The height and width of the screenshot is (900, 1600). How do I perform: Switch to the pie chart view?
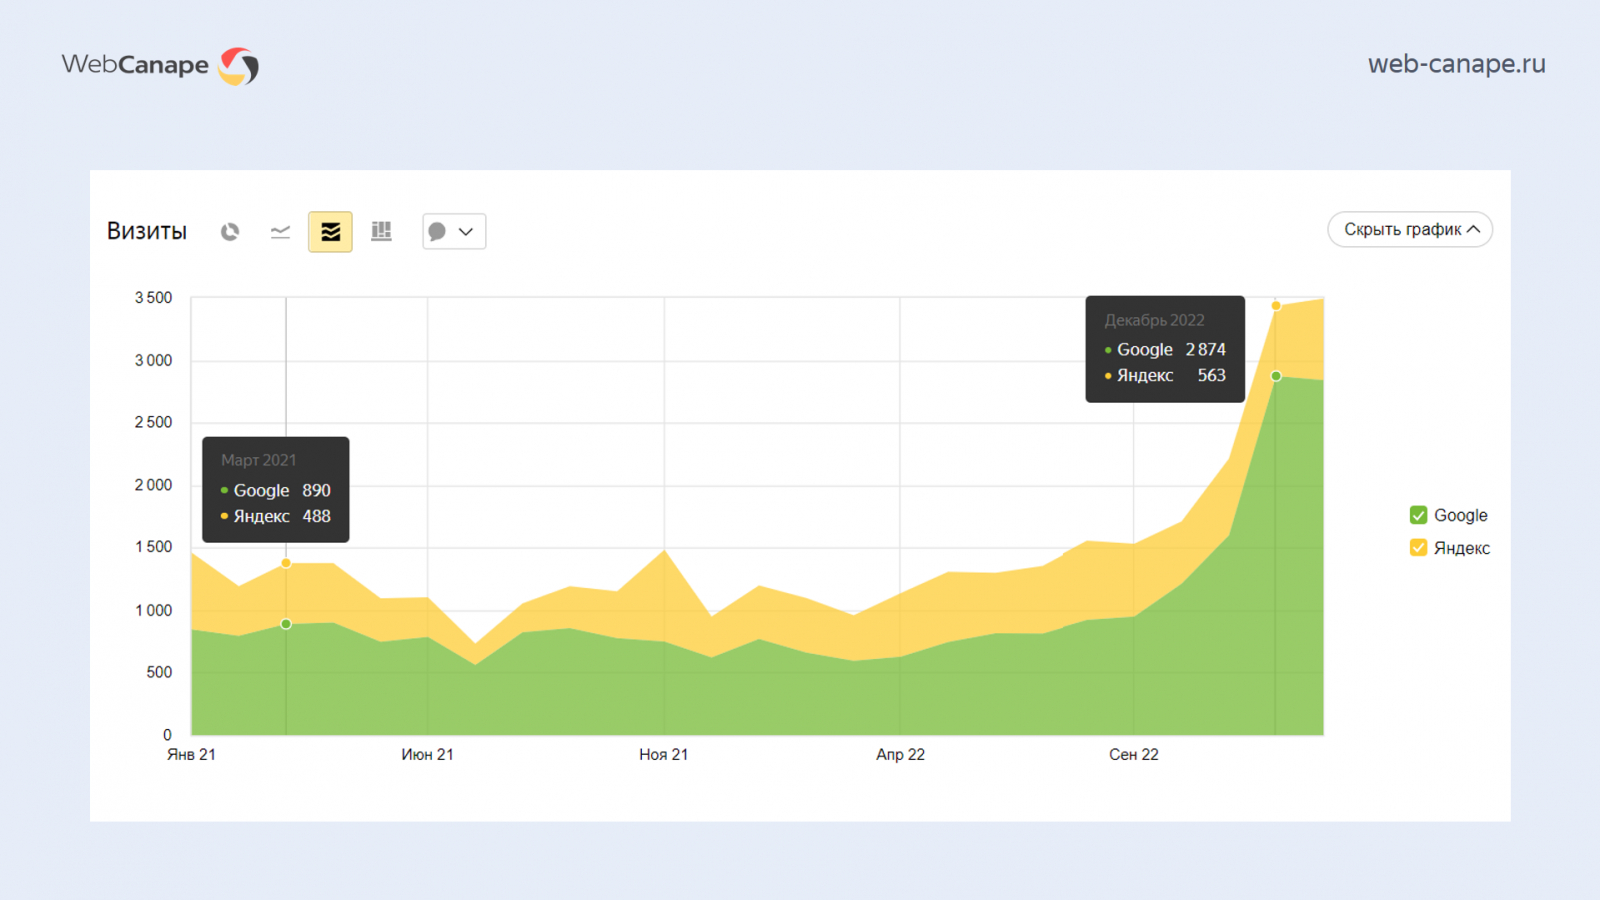pyautogui.click(x=230, y=232)
